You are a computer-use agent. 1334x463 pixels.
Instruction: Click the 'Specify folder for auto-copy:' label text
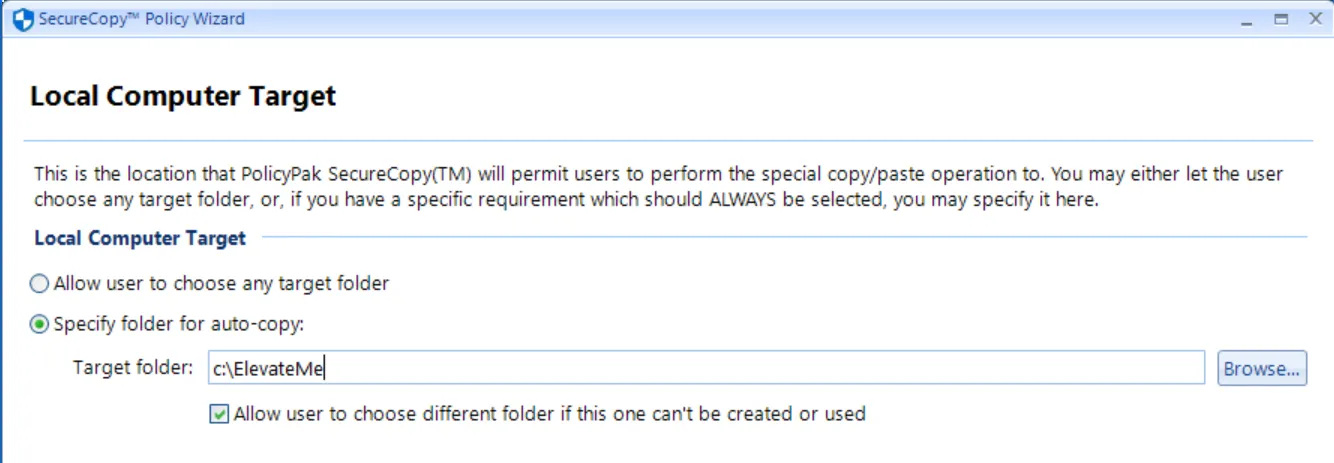178,324
